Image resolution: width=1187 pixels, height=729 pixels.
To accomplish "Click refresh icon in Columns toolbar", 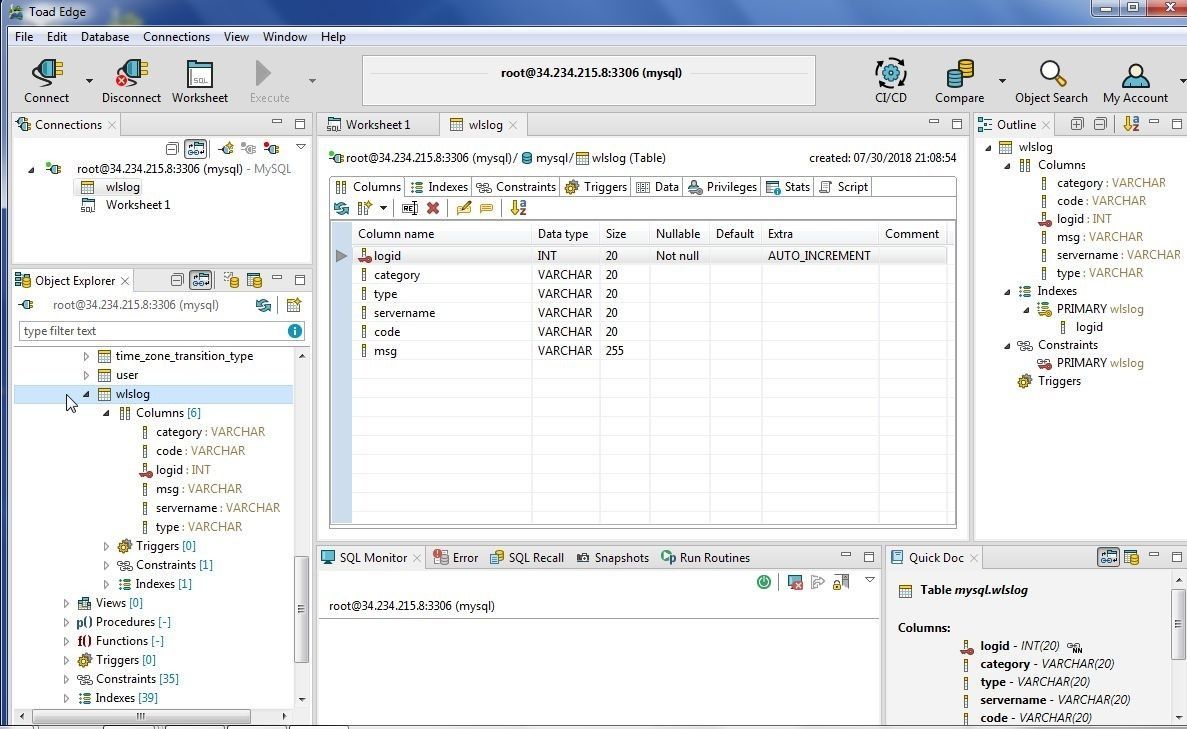I will [341, 208].
